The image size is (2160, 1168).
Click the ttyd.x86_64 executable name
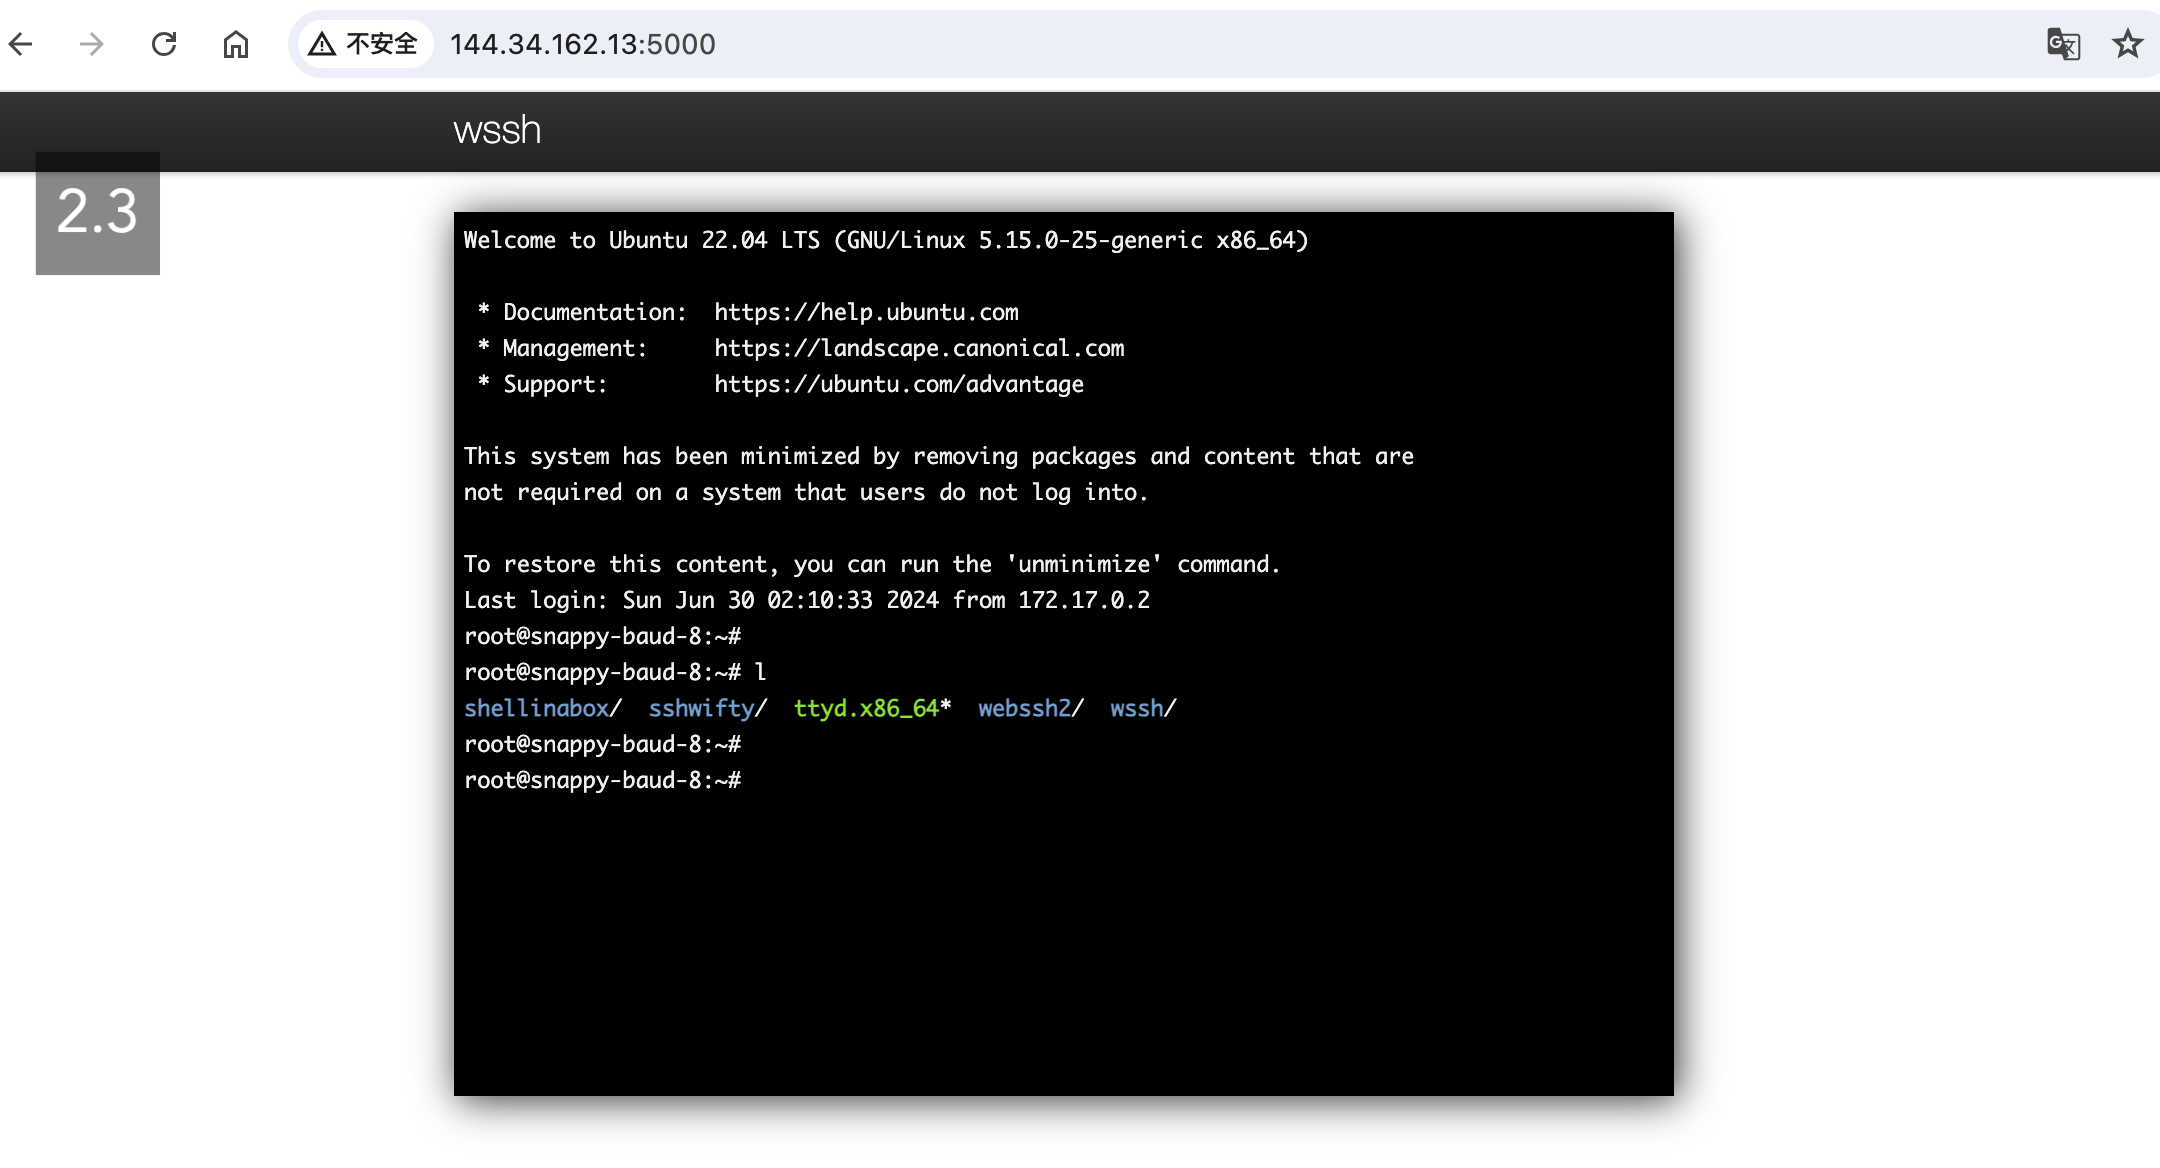867,708
